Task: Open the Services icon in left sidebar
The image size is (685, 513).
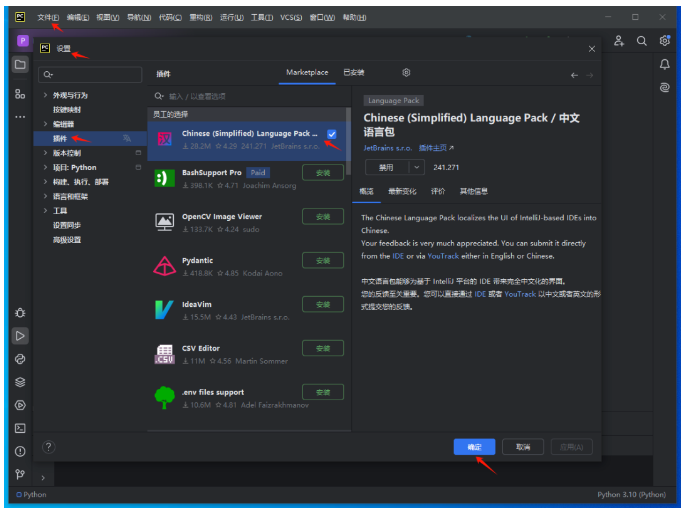Action: (x=20, y=405)
